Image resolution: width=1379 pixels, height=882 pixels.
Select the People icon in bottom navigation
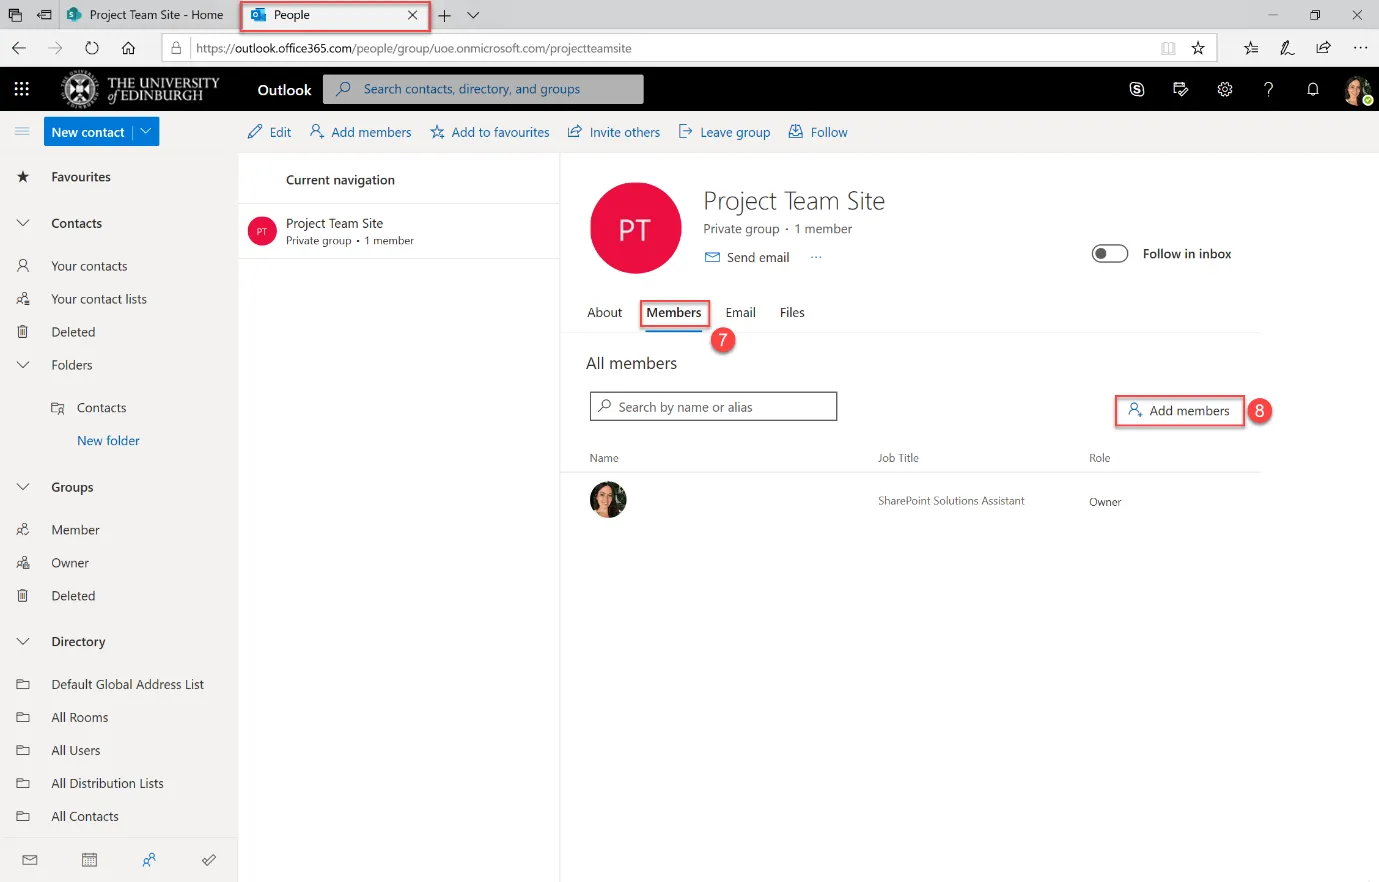149,860
